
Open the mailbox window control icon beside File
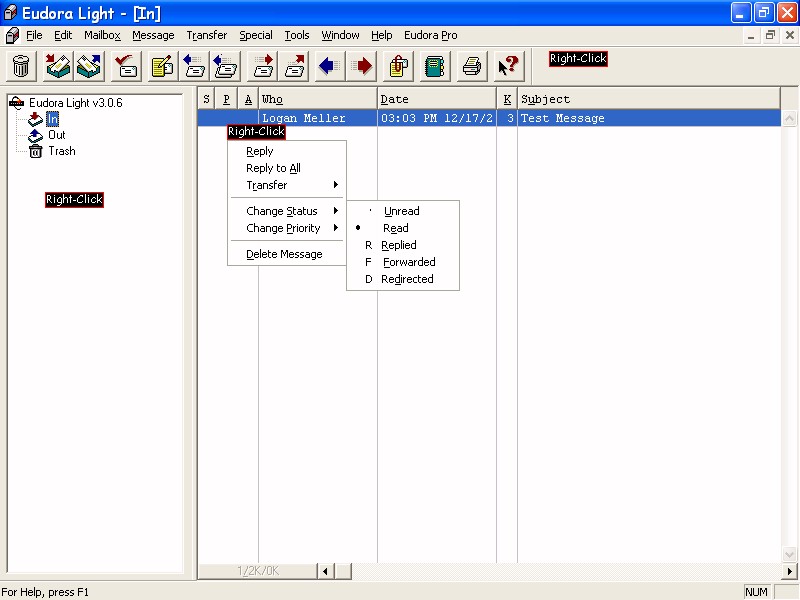[x=12, y=35]
